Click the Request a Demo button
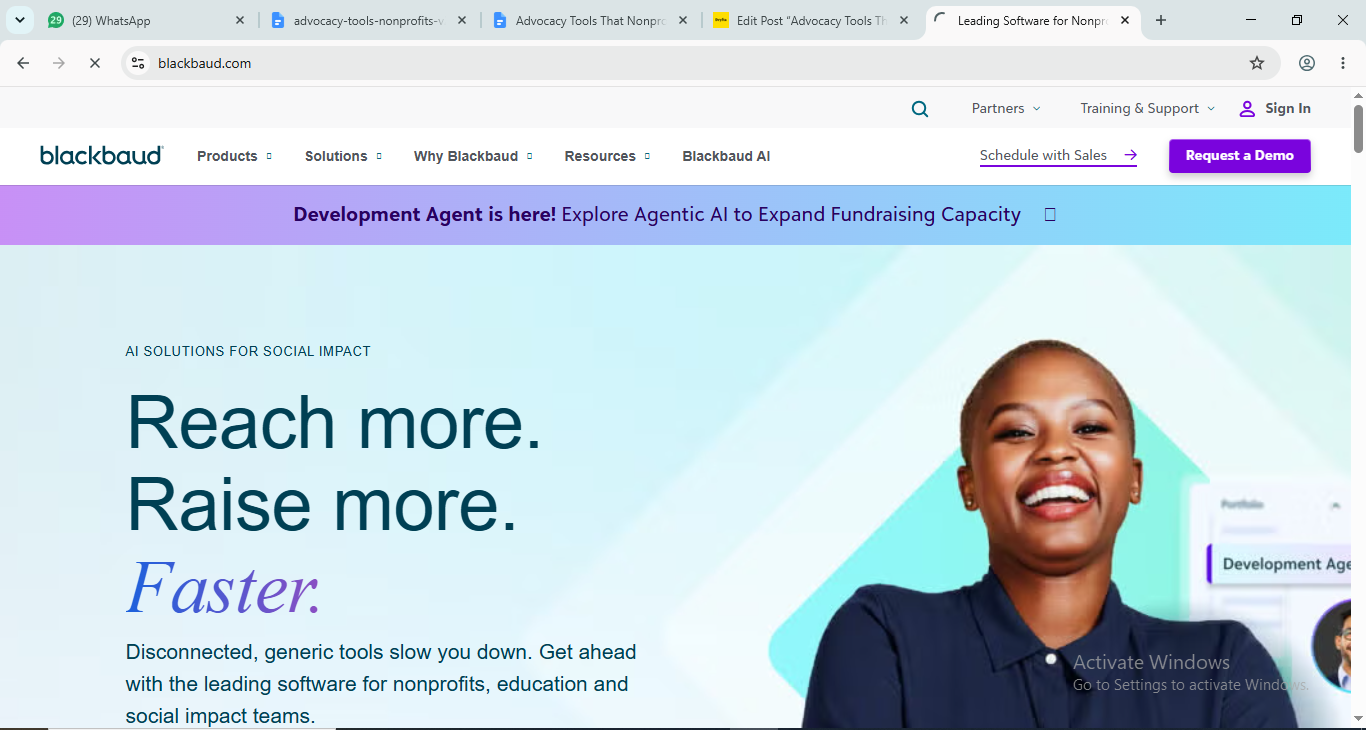Screen dimensions: 1366x730 [1240, 156]
